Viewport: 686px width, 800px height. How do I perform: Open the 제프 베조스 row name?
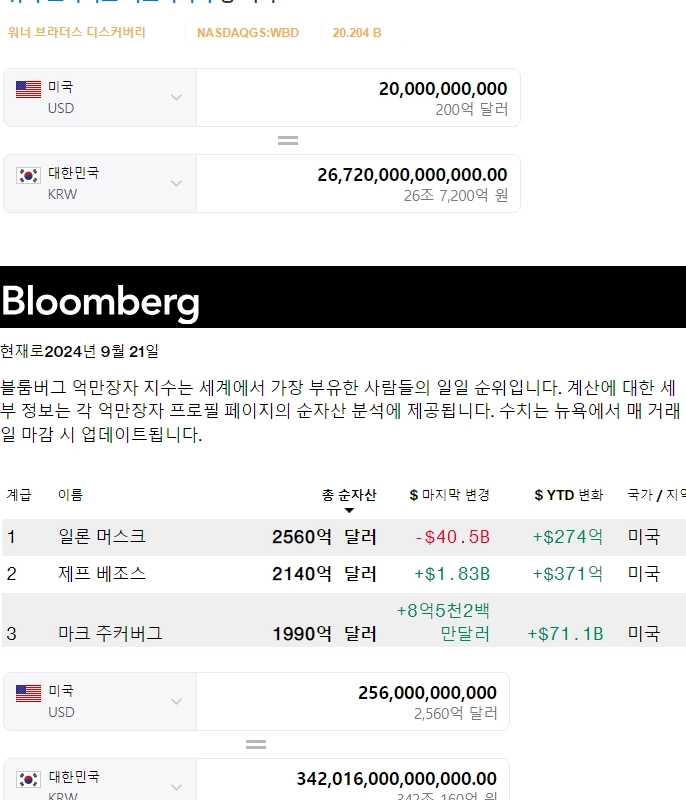coord(102,574)
